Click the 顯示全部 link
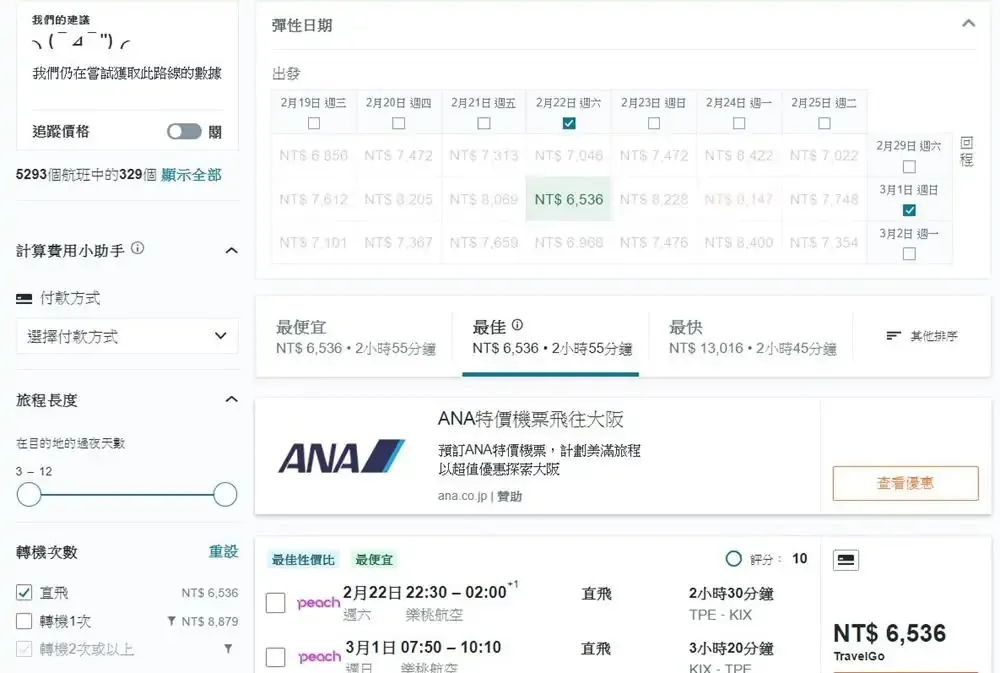 (x=191, y=175)
